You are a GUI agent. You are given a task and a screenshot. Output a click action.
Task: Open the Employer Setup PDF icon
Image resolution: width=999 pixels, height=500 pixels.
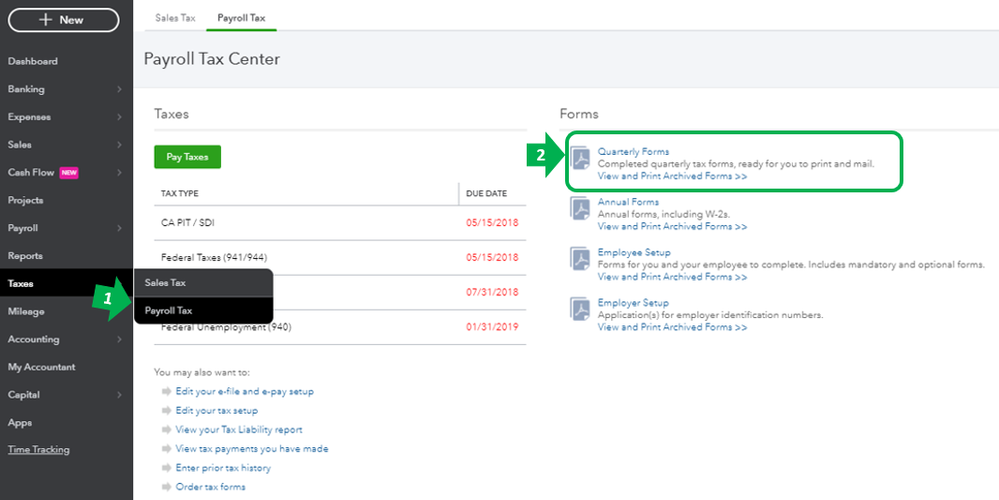coord(580,309)
